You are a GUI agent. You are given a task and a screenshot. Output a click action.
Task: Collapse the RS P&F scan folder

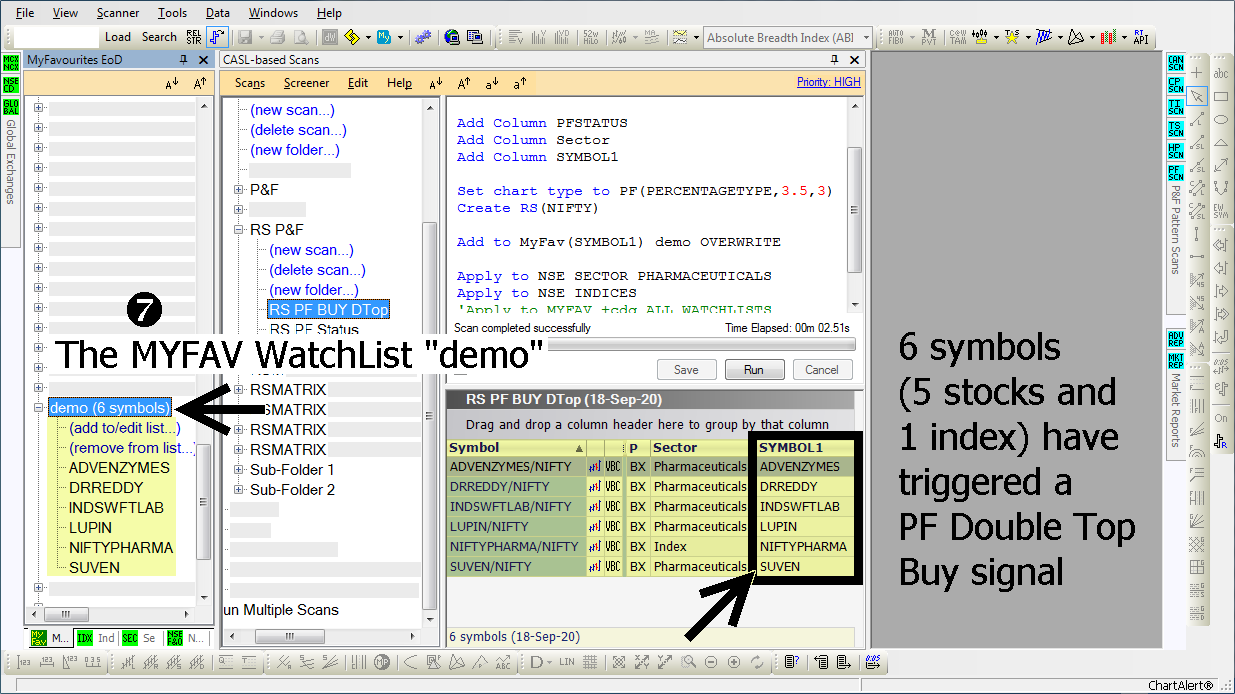(x=239, y=230)
